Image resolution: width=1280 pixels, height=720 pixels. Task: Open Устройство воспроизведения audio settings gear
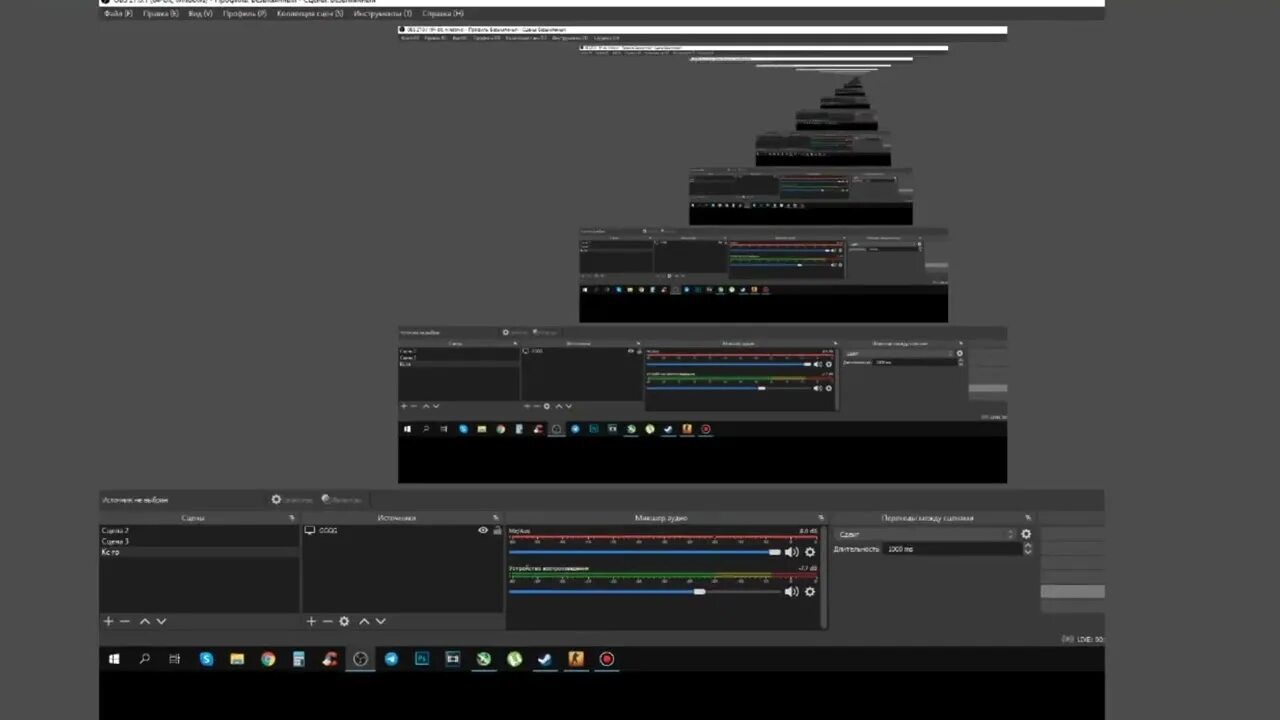tap(810, 591)
